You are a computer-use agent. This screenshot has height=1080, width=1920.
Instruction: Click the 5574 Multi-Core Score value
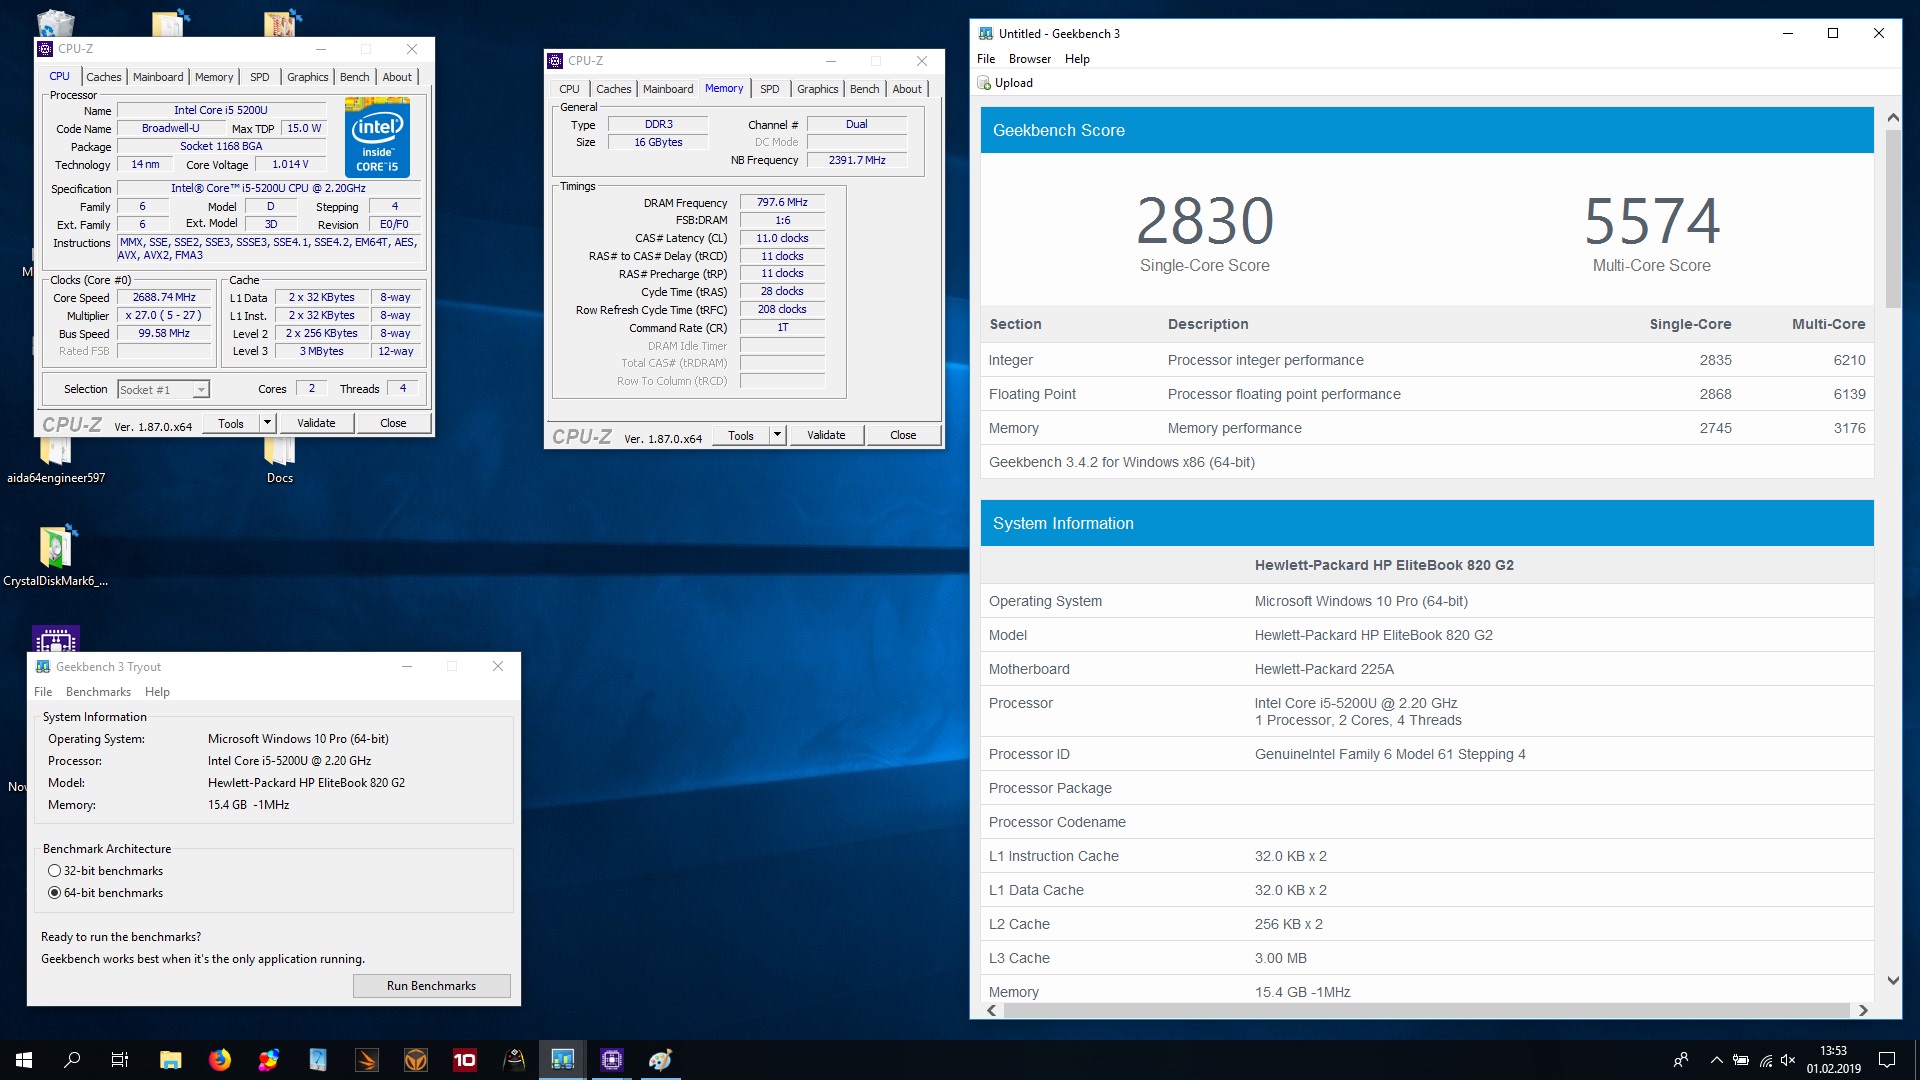pos(1652,221)
